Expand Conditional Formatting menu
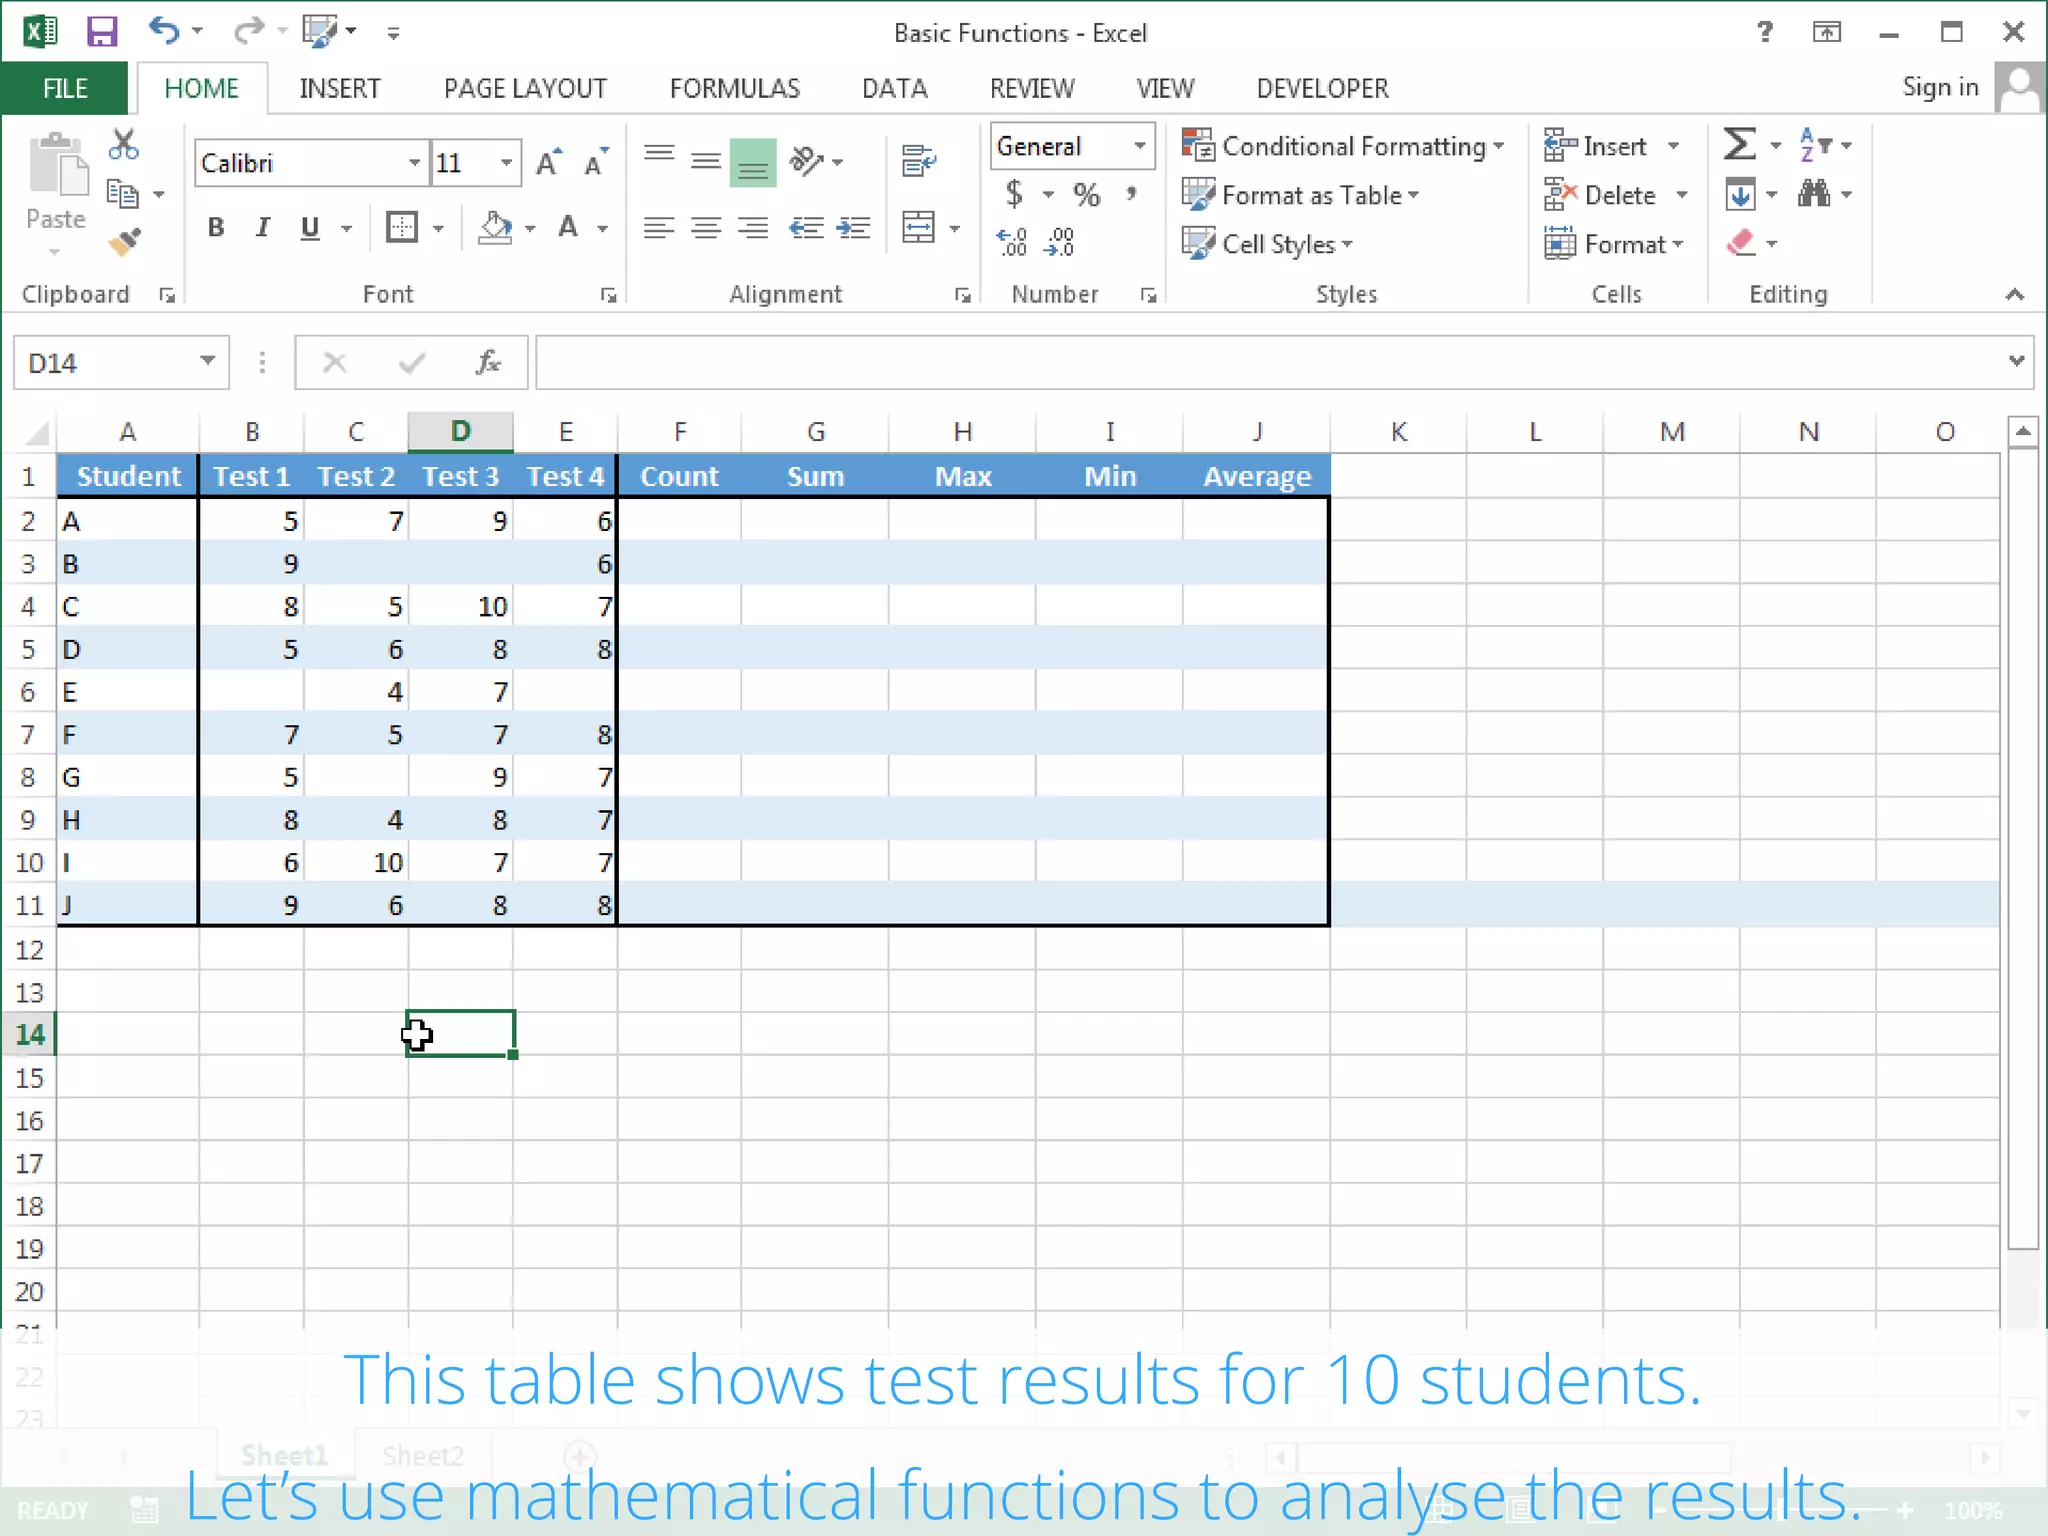2048x1536 pixels. pos(1343,146)
